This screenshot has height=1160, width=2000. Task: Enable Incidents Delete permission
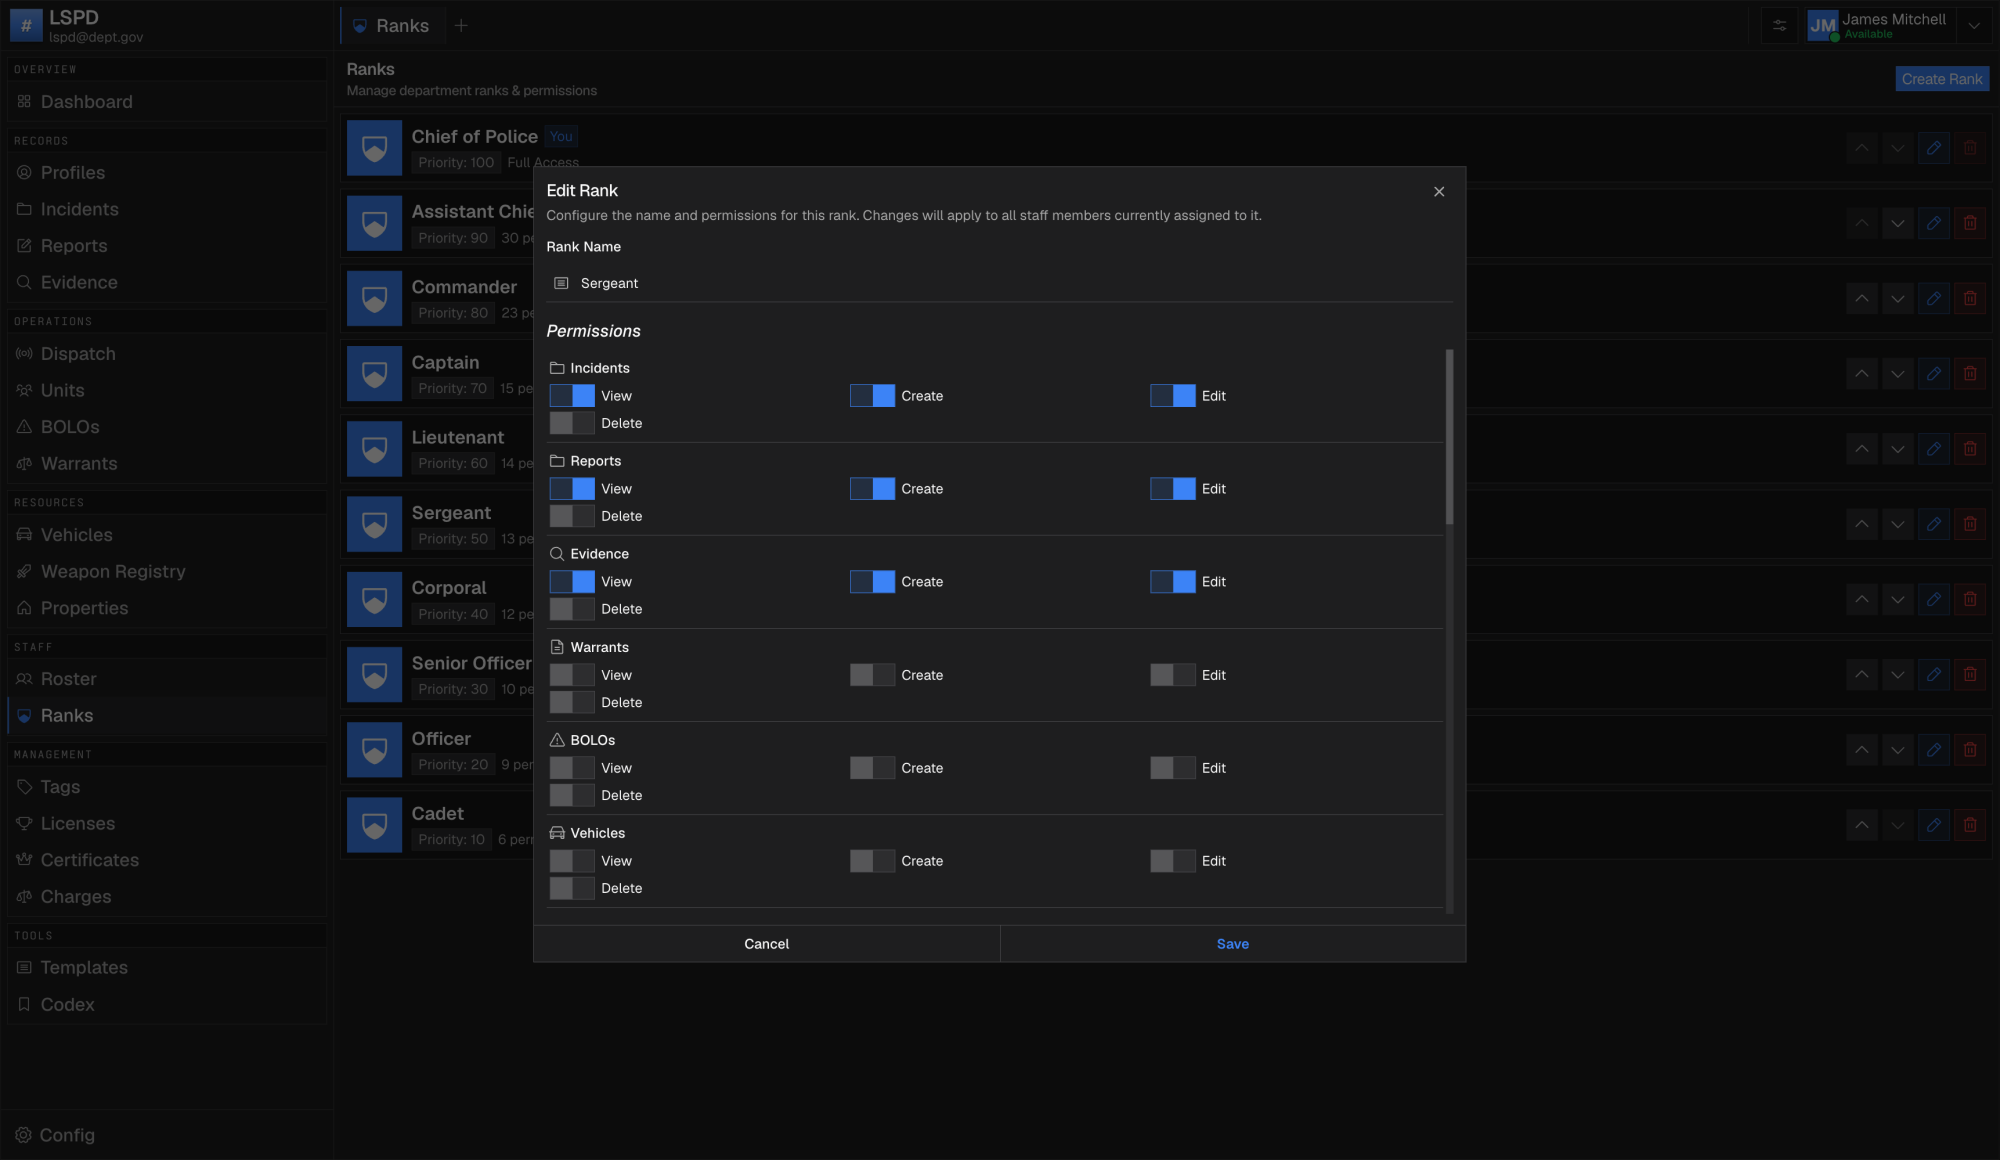click(x=572, y=423)
